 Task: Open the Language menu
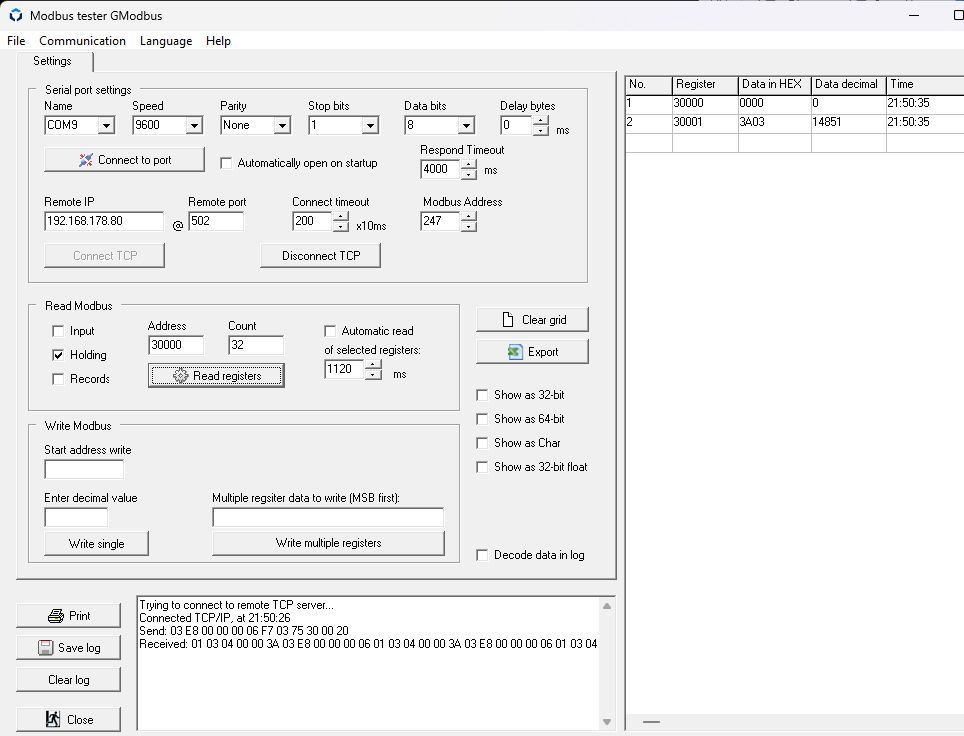165,41
